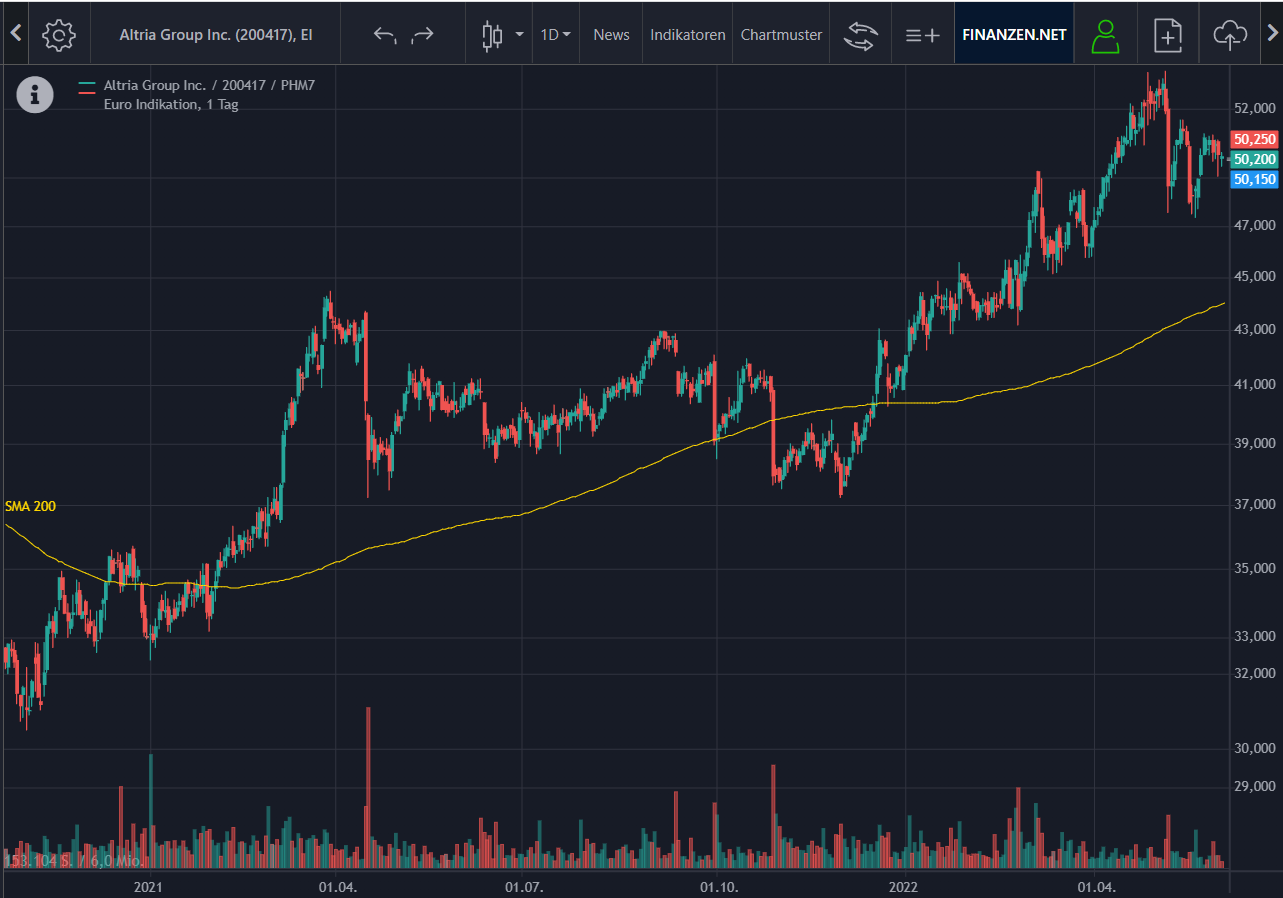The width and height of the screenshot is (1283, 898).
Task: Open the 1D timeframe dropdown
Action: [555, 34]
